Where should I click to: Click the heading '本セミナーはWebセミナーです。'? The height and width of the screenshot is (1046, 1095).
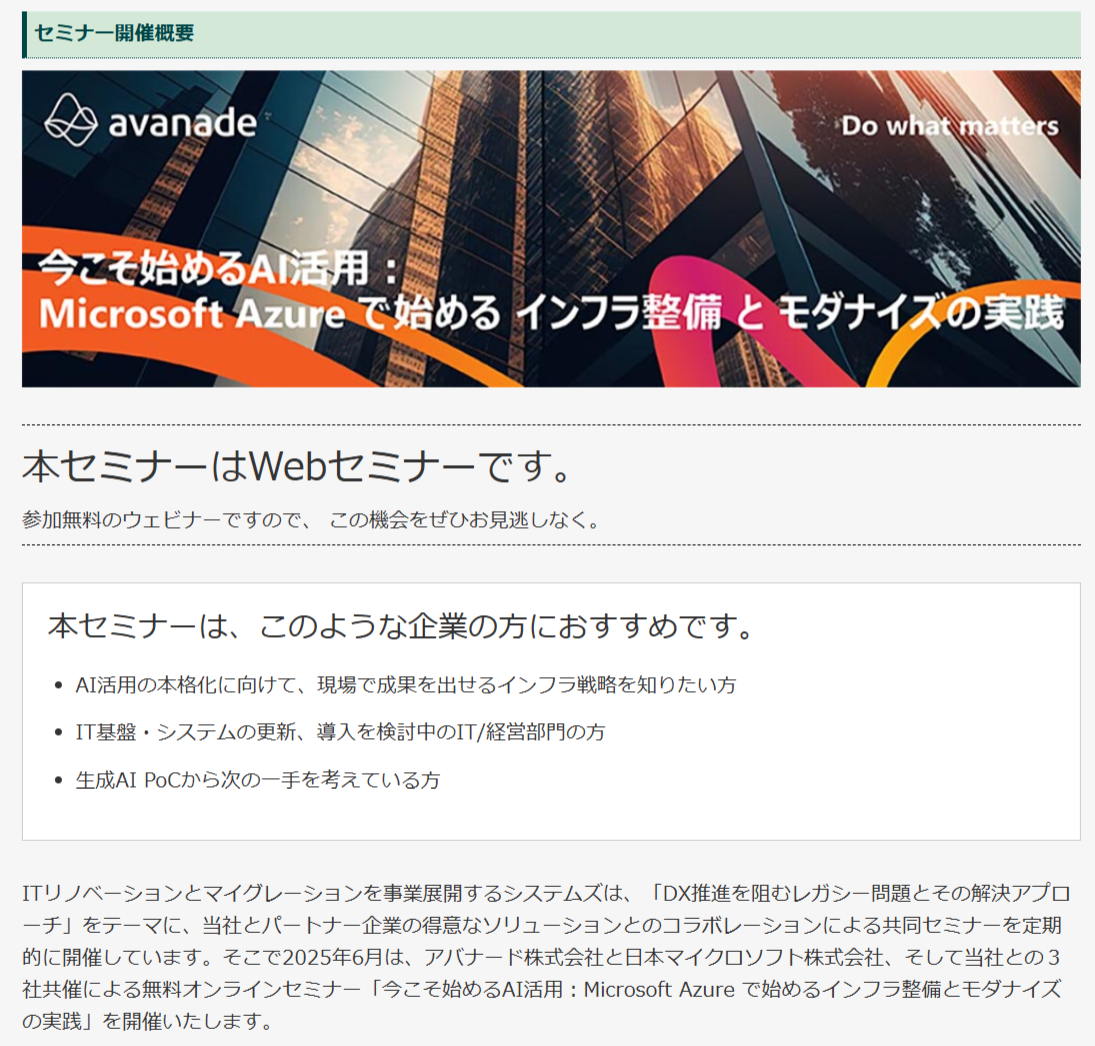(298, 466)
